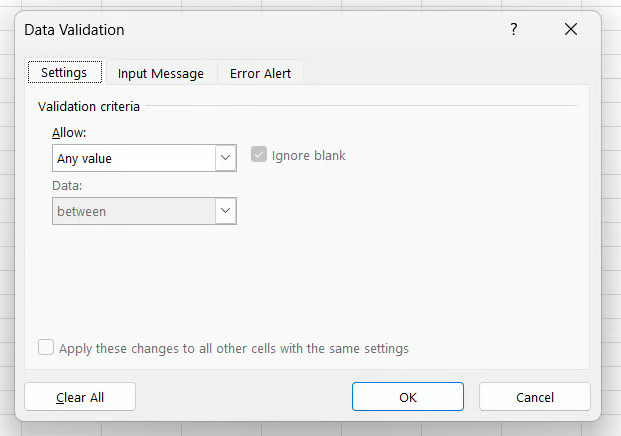Screen dimensions: 621x436
Task: Enable the apply changes to other cells checkbox
Action: [x=46, y=348]
